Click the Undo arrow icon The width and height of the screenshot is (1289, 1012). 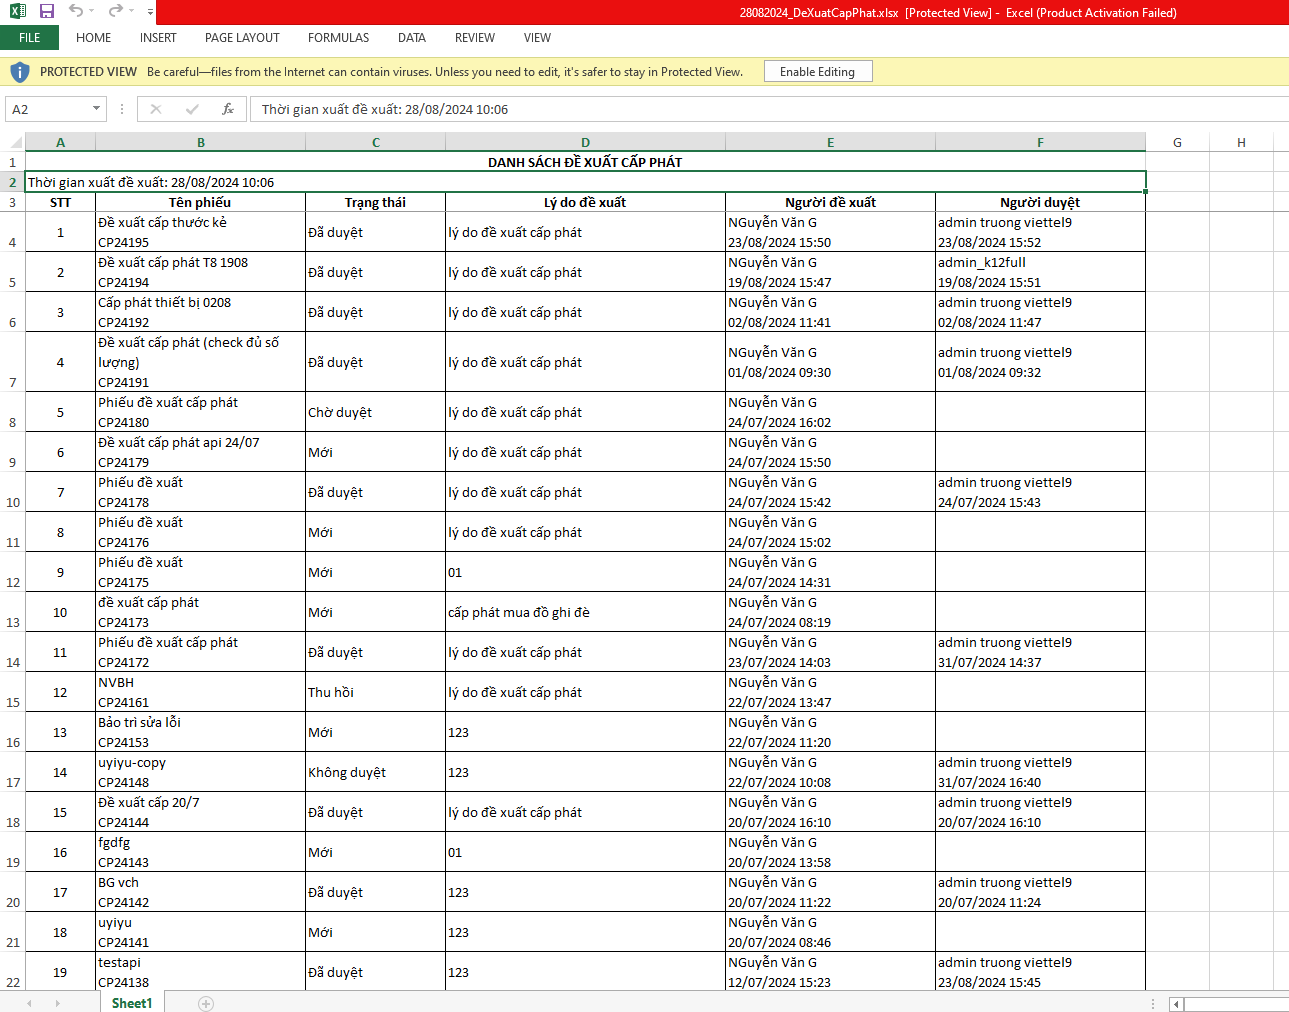76,11
